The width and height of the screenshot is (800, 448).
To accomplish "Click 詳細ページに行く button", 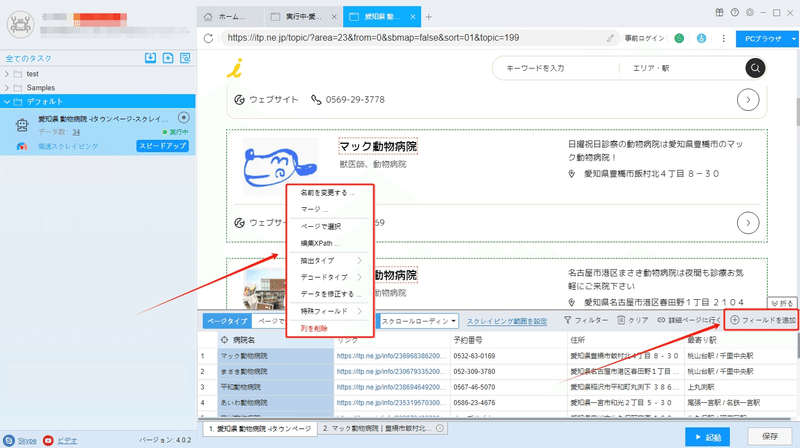I will pyautogui.click(x=689, y=320).
